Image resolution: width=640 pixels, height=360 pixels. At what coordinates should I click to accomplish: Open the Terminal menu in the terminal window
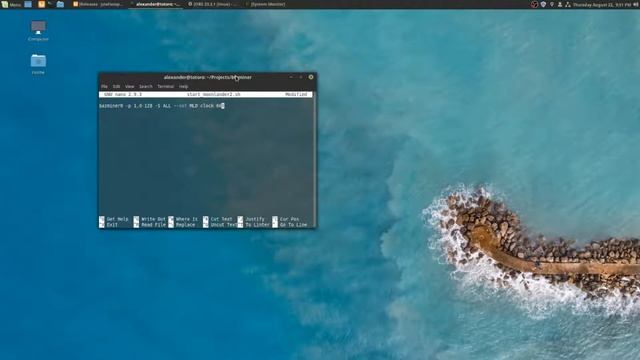pyautogui.click(x=165, y=87)
